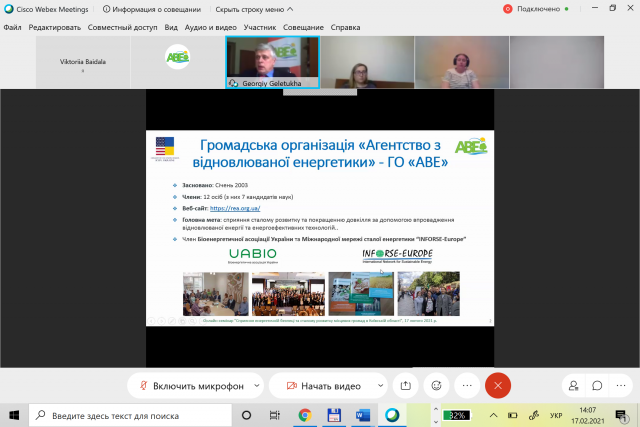This screenshot has width=640, height=427.
Task: Expand microphone options dropdown arrow
Action: (257, 385)
